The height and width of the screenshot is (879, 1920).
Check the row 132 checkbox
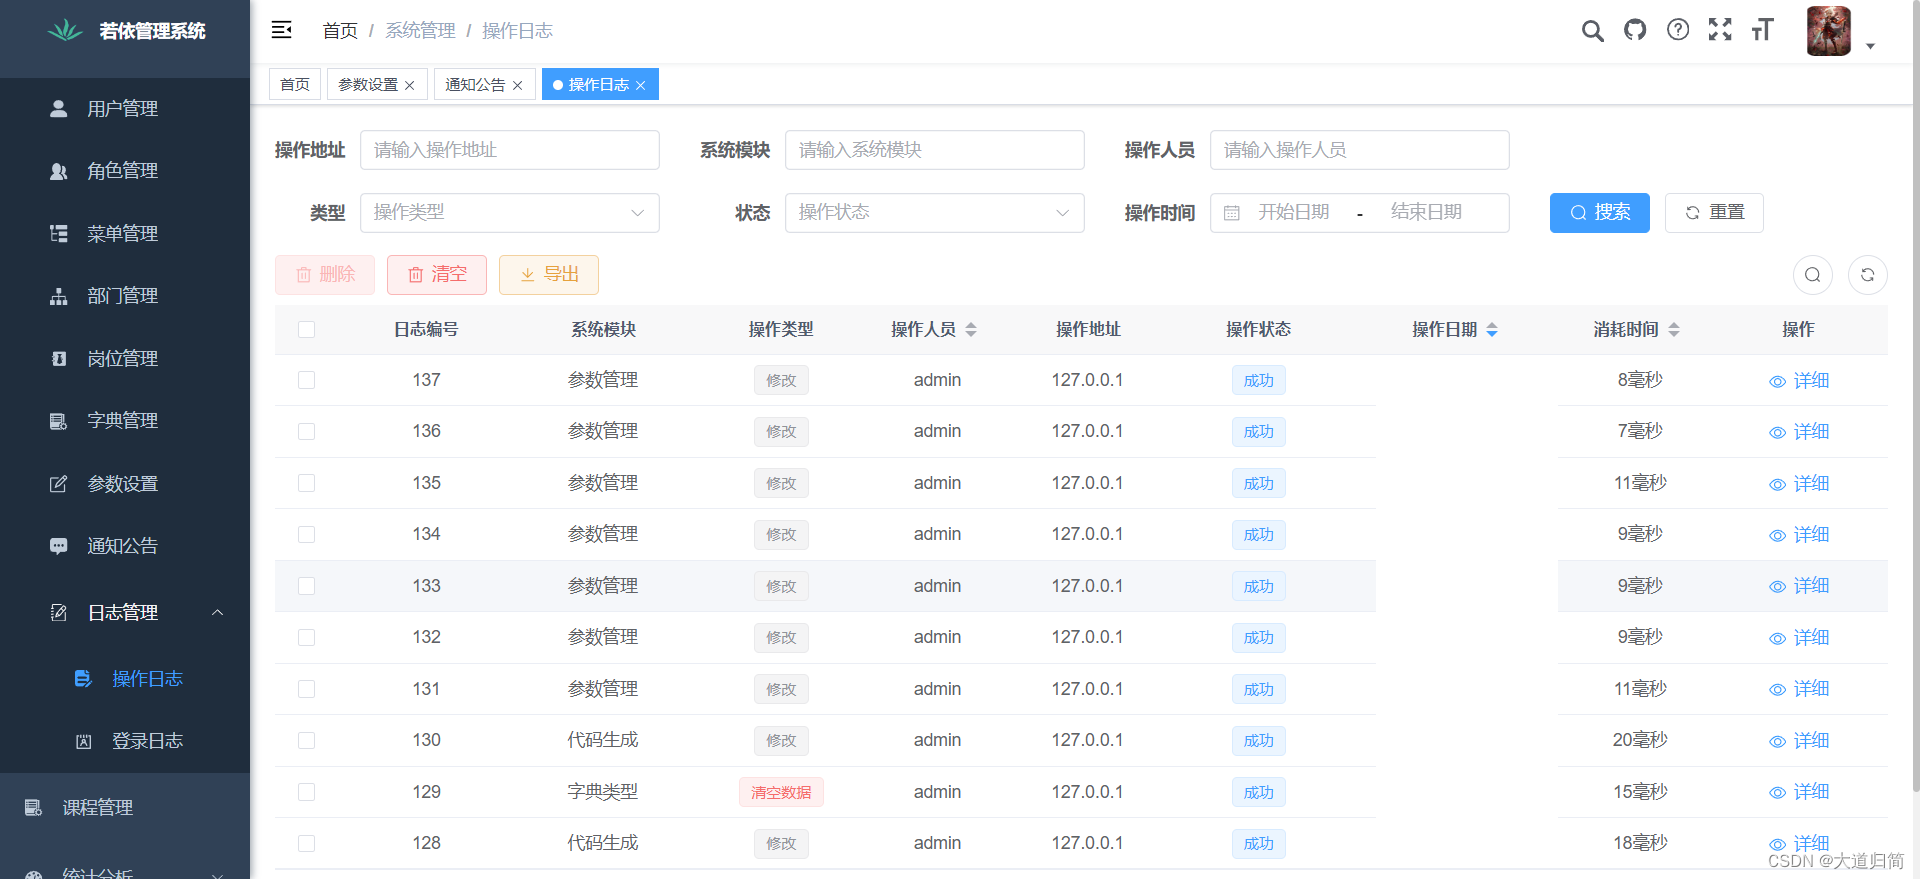pos(307,638)
